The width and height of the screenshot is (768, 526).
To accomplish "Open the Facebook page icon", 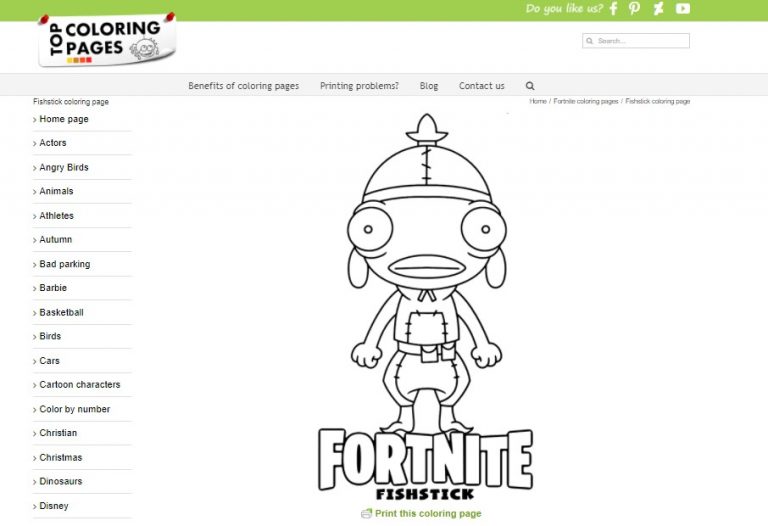I will pyautogui.click(x=613, y=8).
